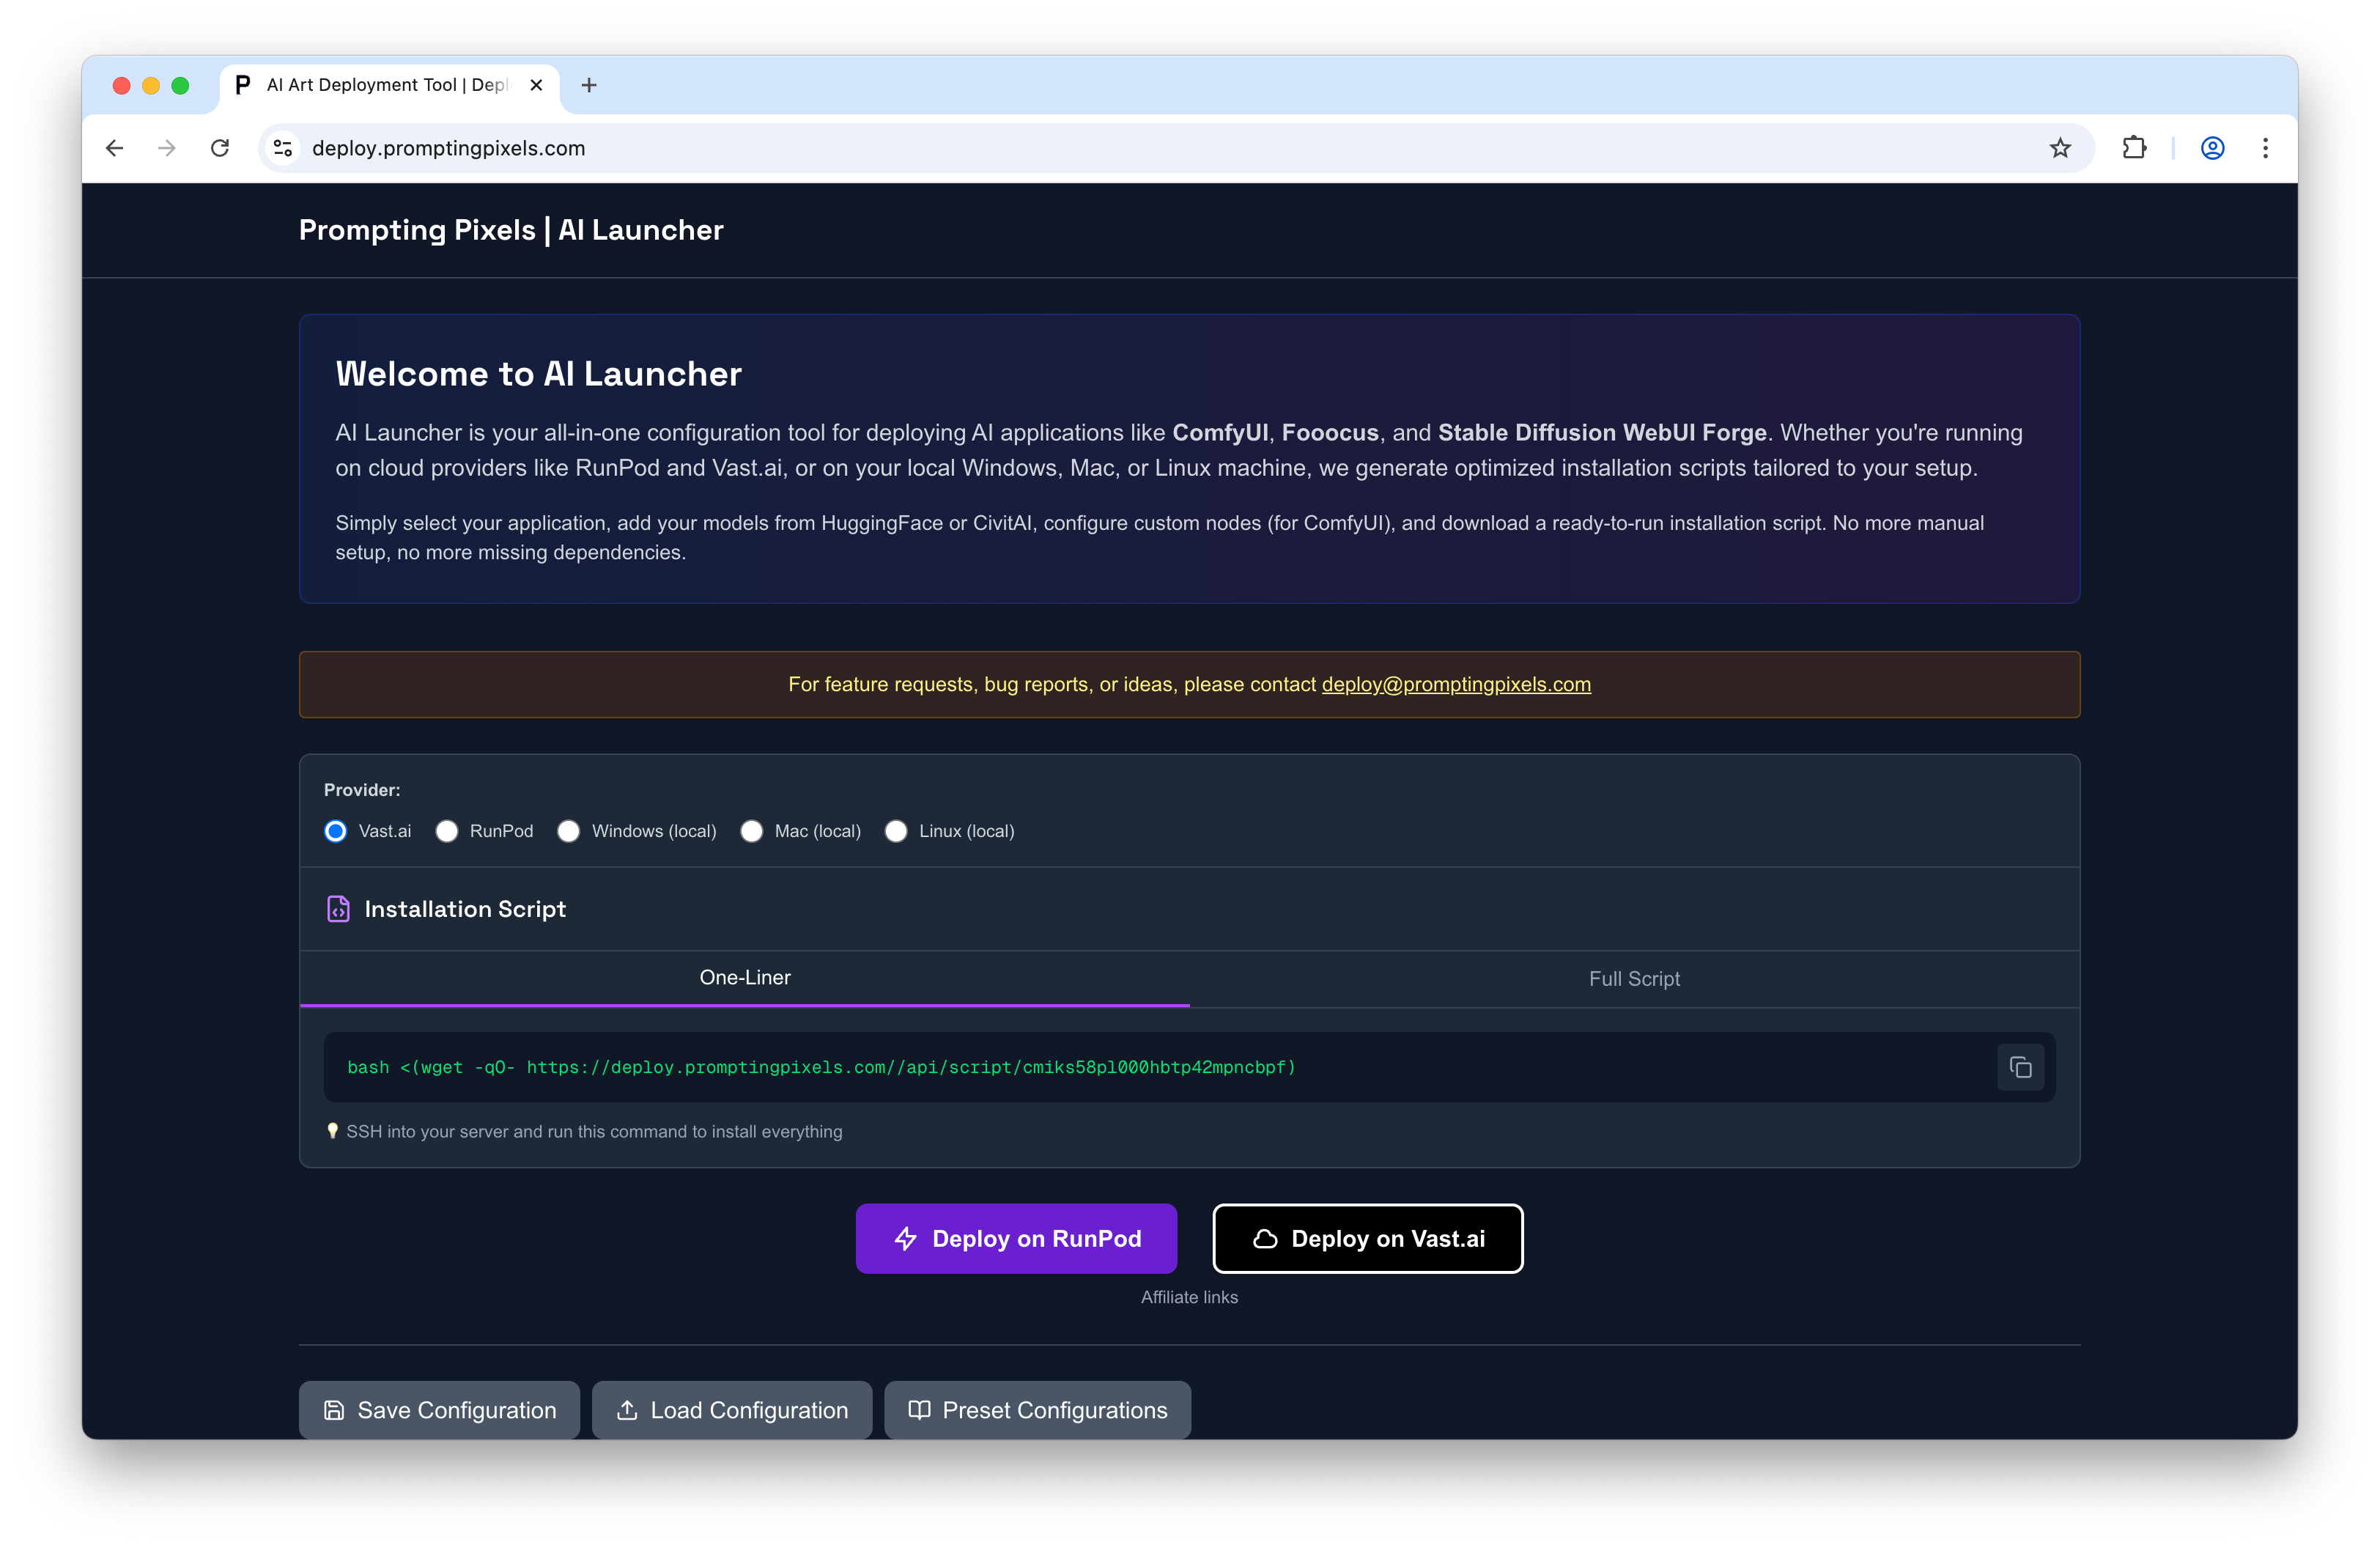
Task: Click the SSH into your server hint
Action: (x=584, y=1131)
